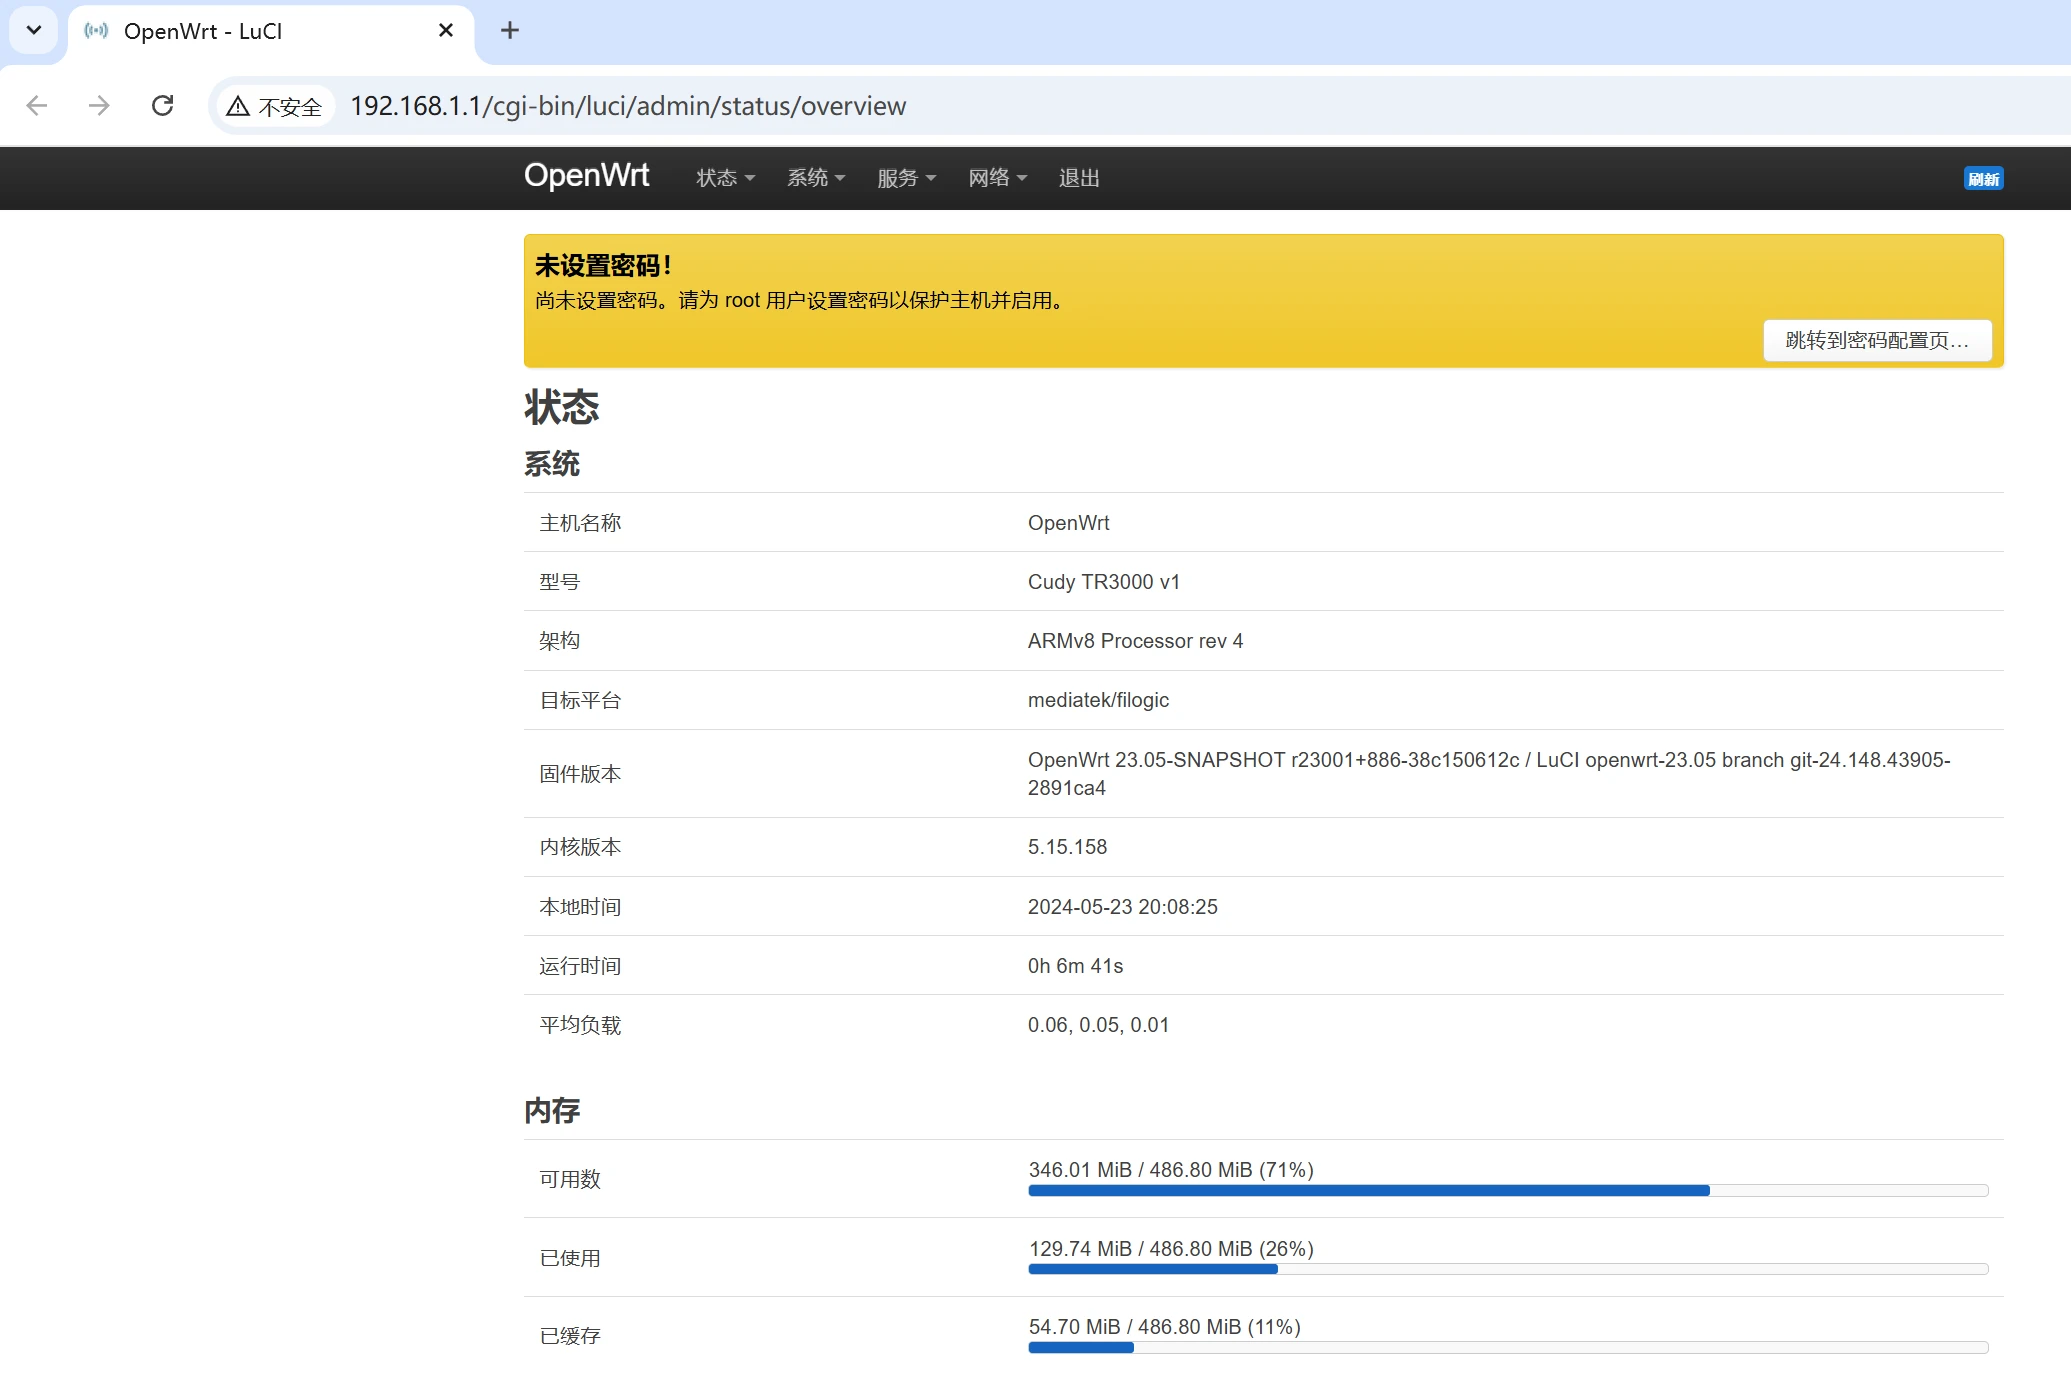
Task: Click the OpenWrt brand logo link
Action: 587,176
